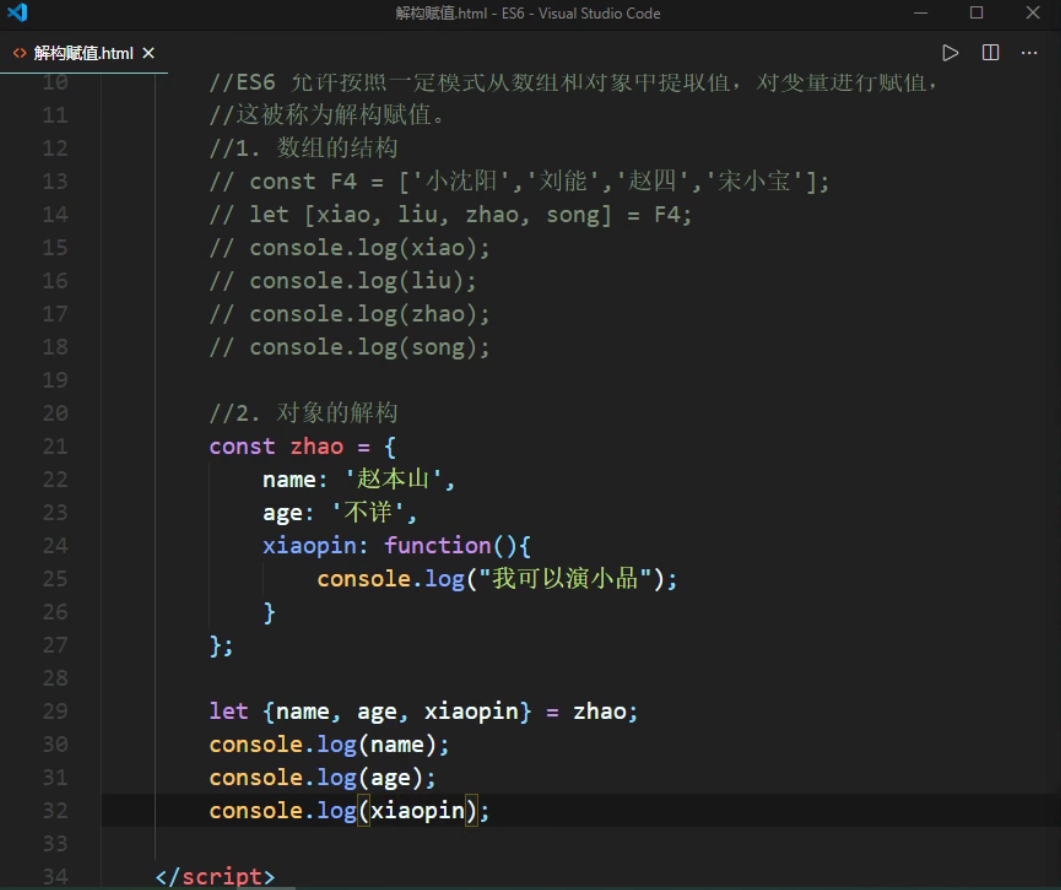Click the commented console.log(song) line

(x=349, y=347)
